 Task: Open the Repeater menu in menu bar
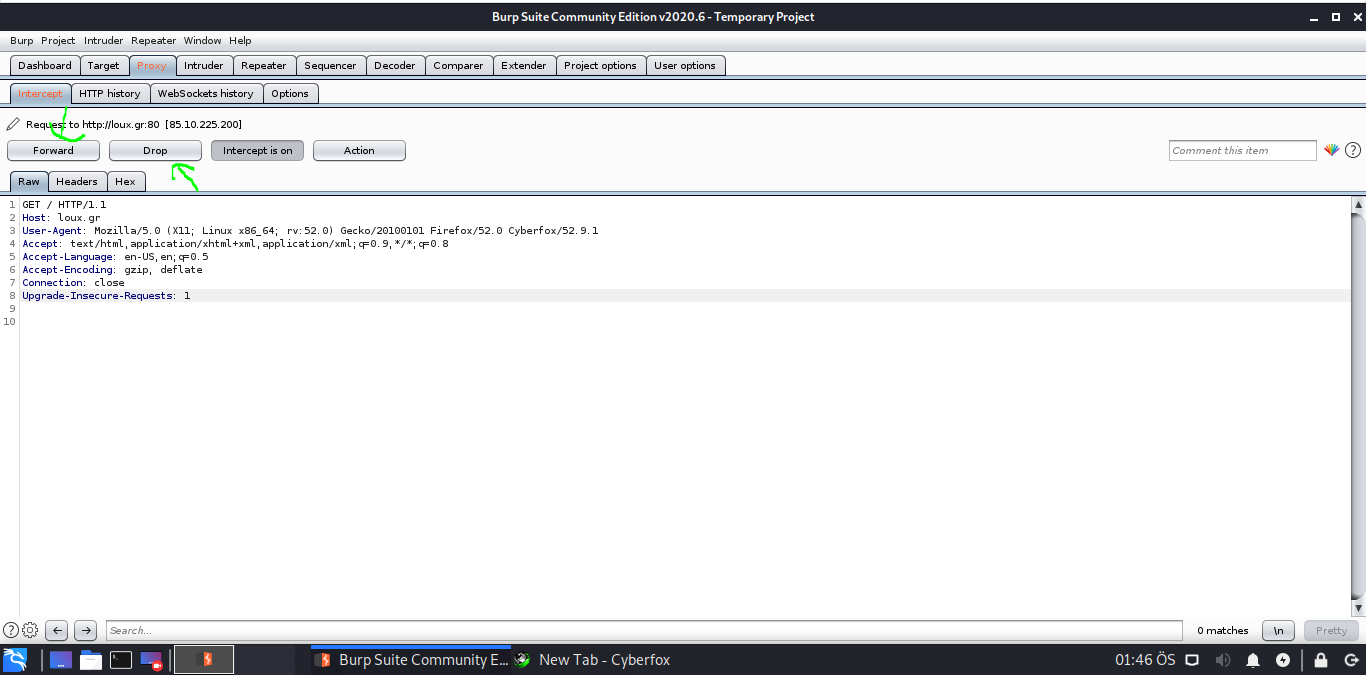[x=153, y=41]
